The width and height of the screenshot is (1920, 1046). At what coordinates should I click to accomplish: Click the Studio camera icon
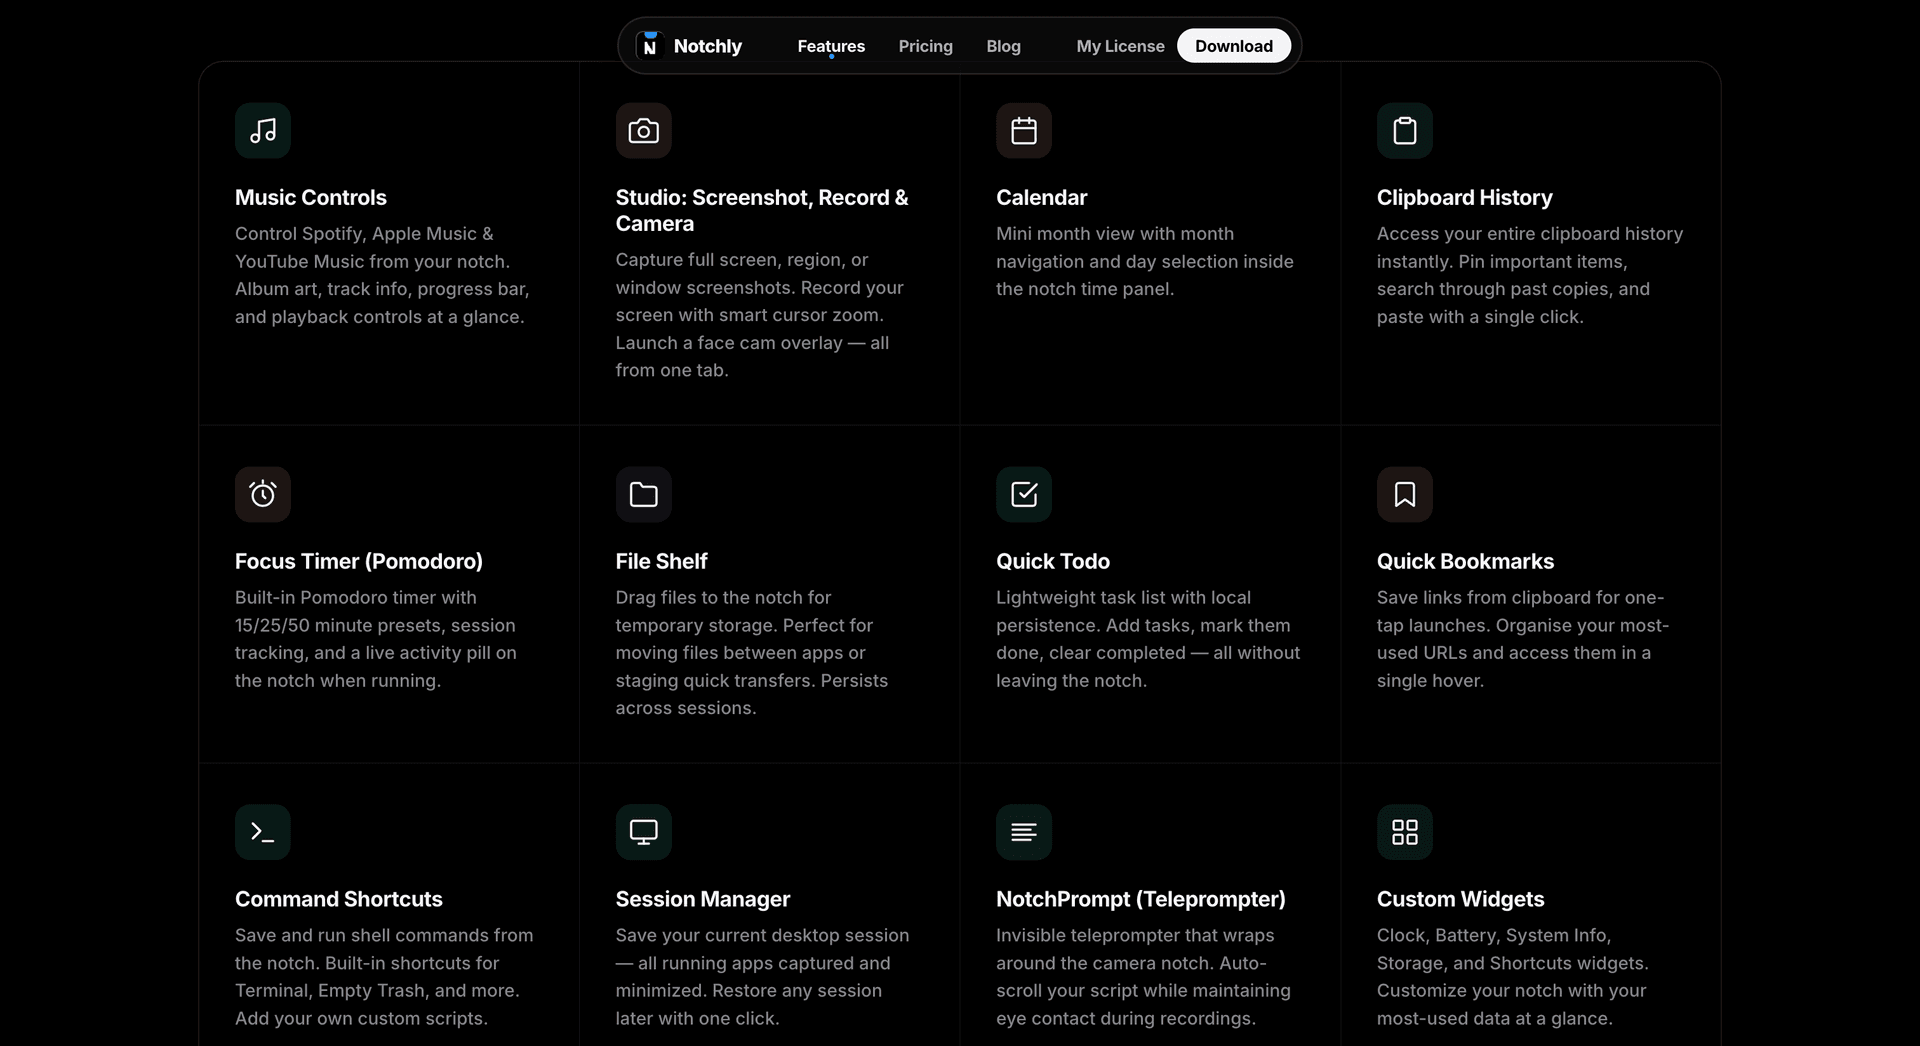643,130
